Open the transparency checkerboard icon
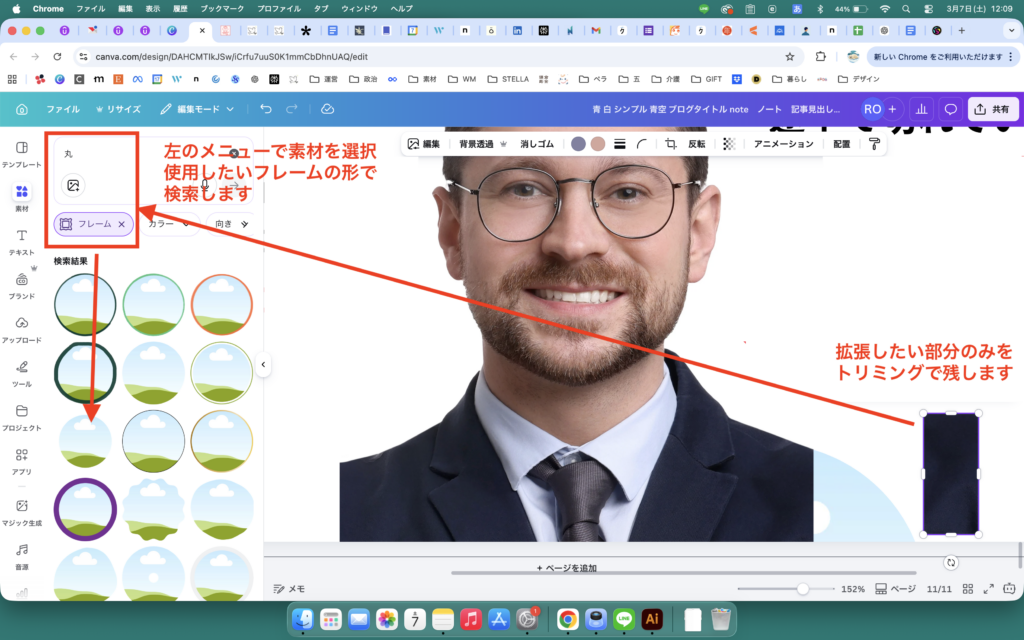 point(729,144)
